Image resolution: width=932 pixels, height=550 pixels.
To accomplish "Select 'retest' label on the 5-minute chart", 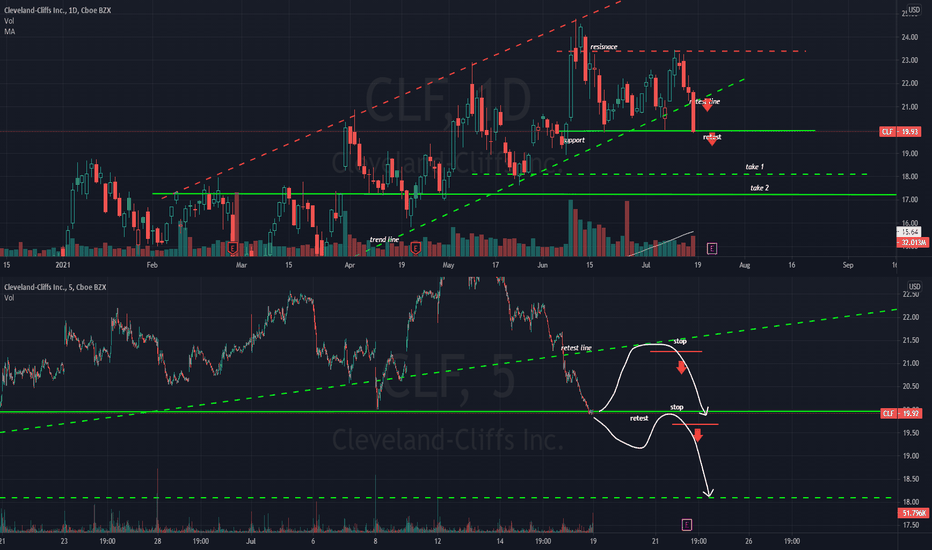I will pyautogui.click(x=639, y=419).
